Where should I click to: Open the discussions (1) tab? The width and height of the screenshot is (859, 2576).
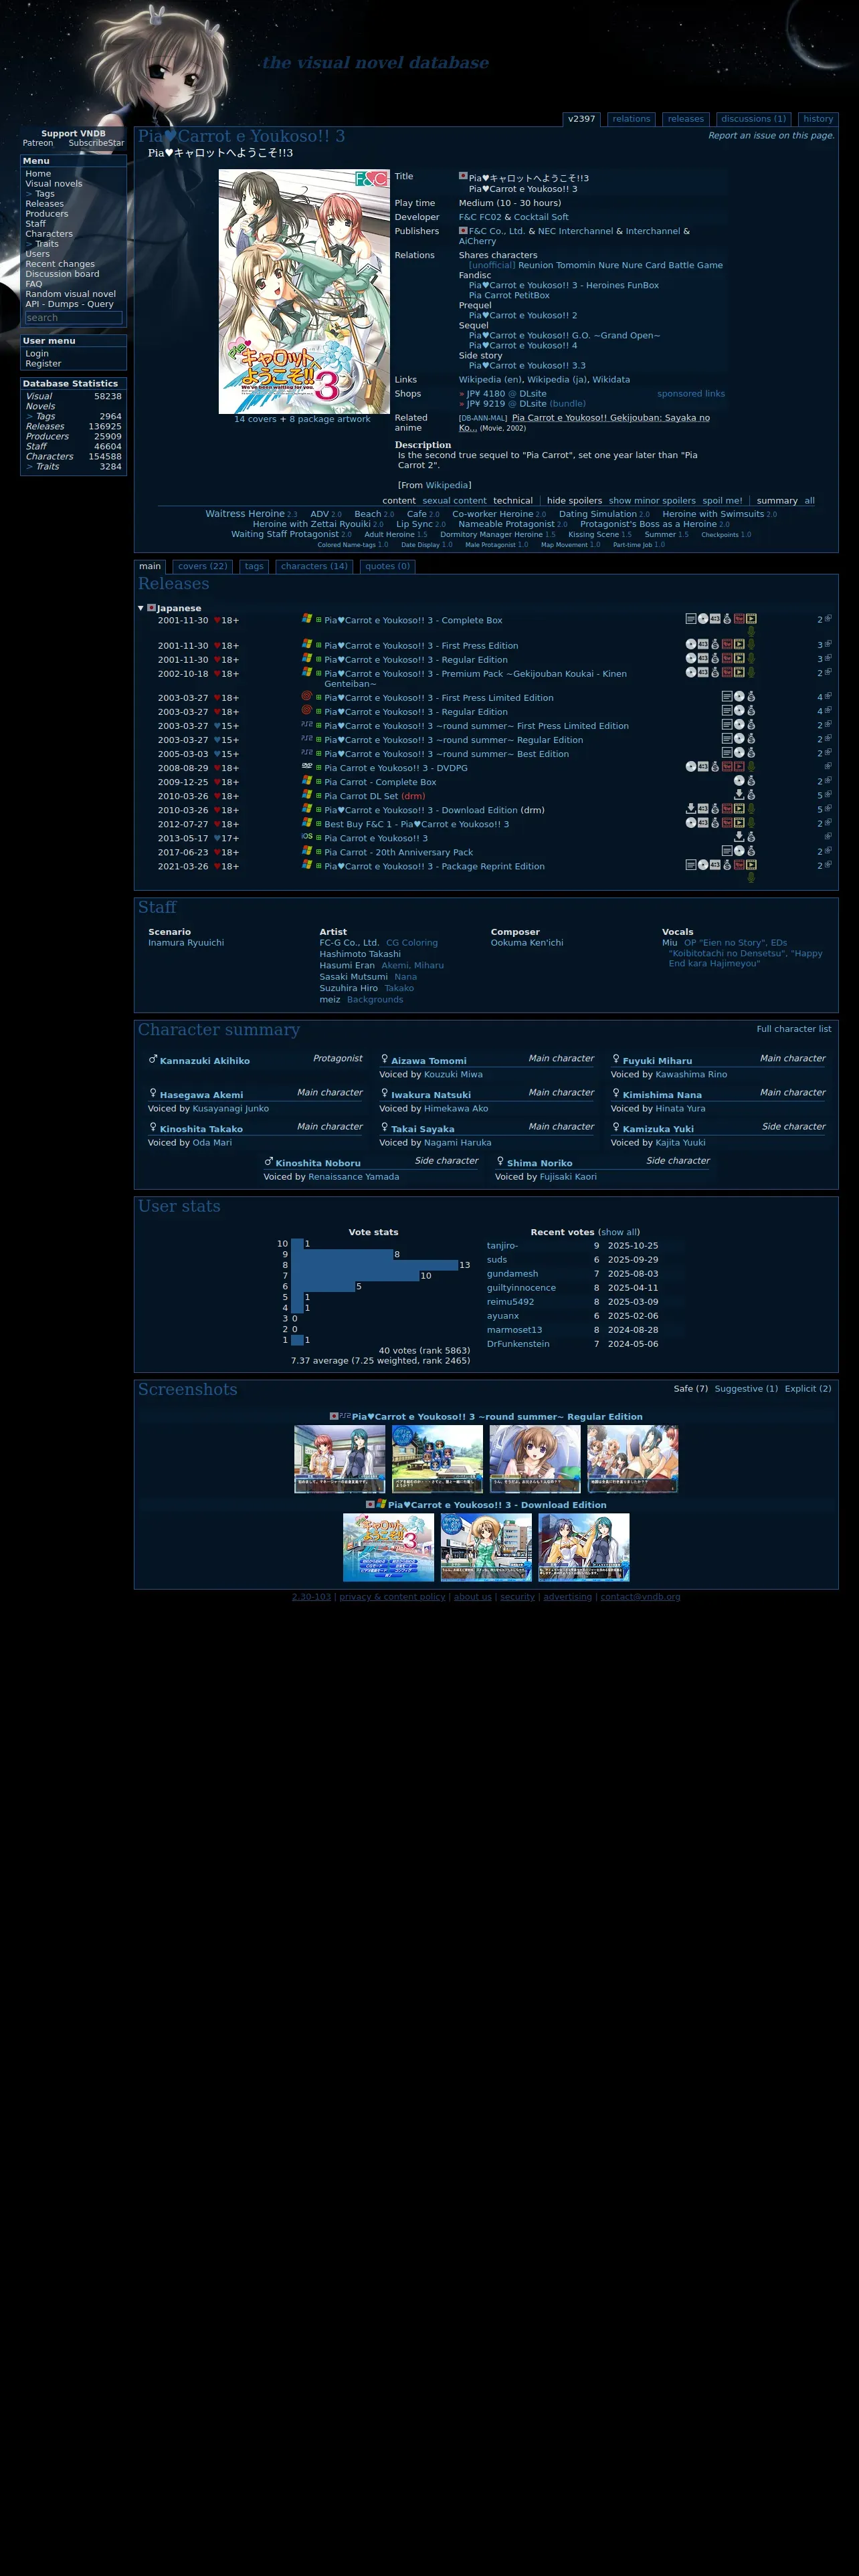753,119
